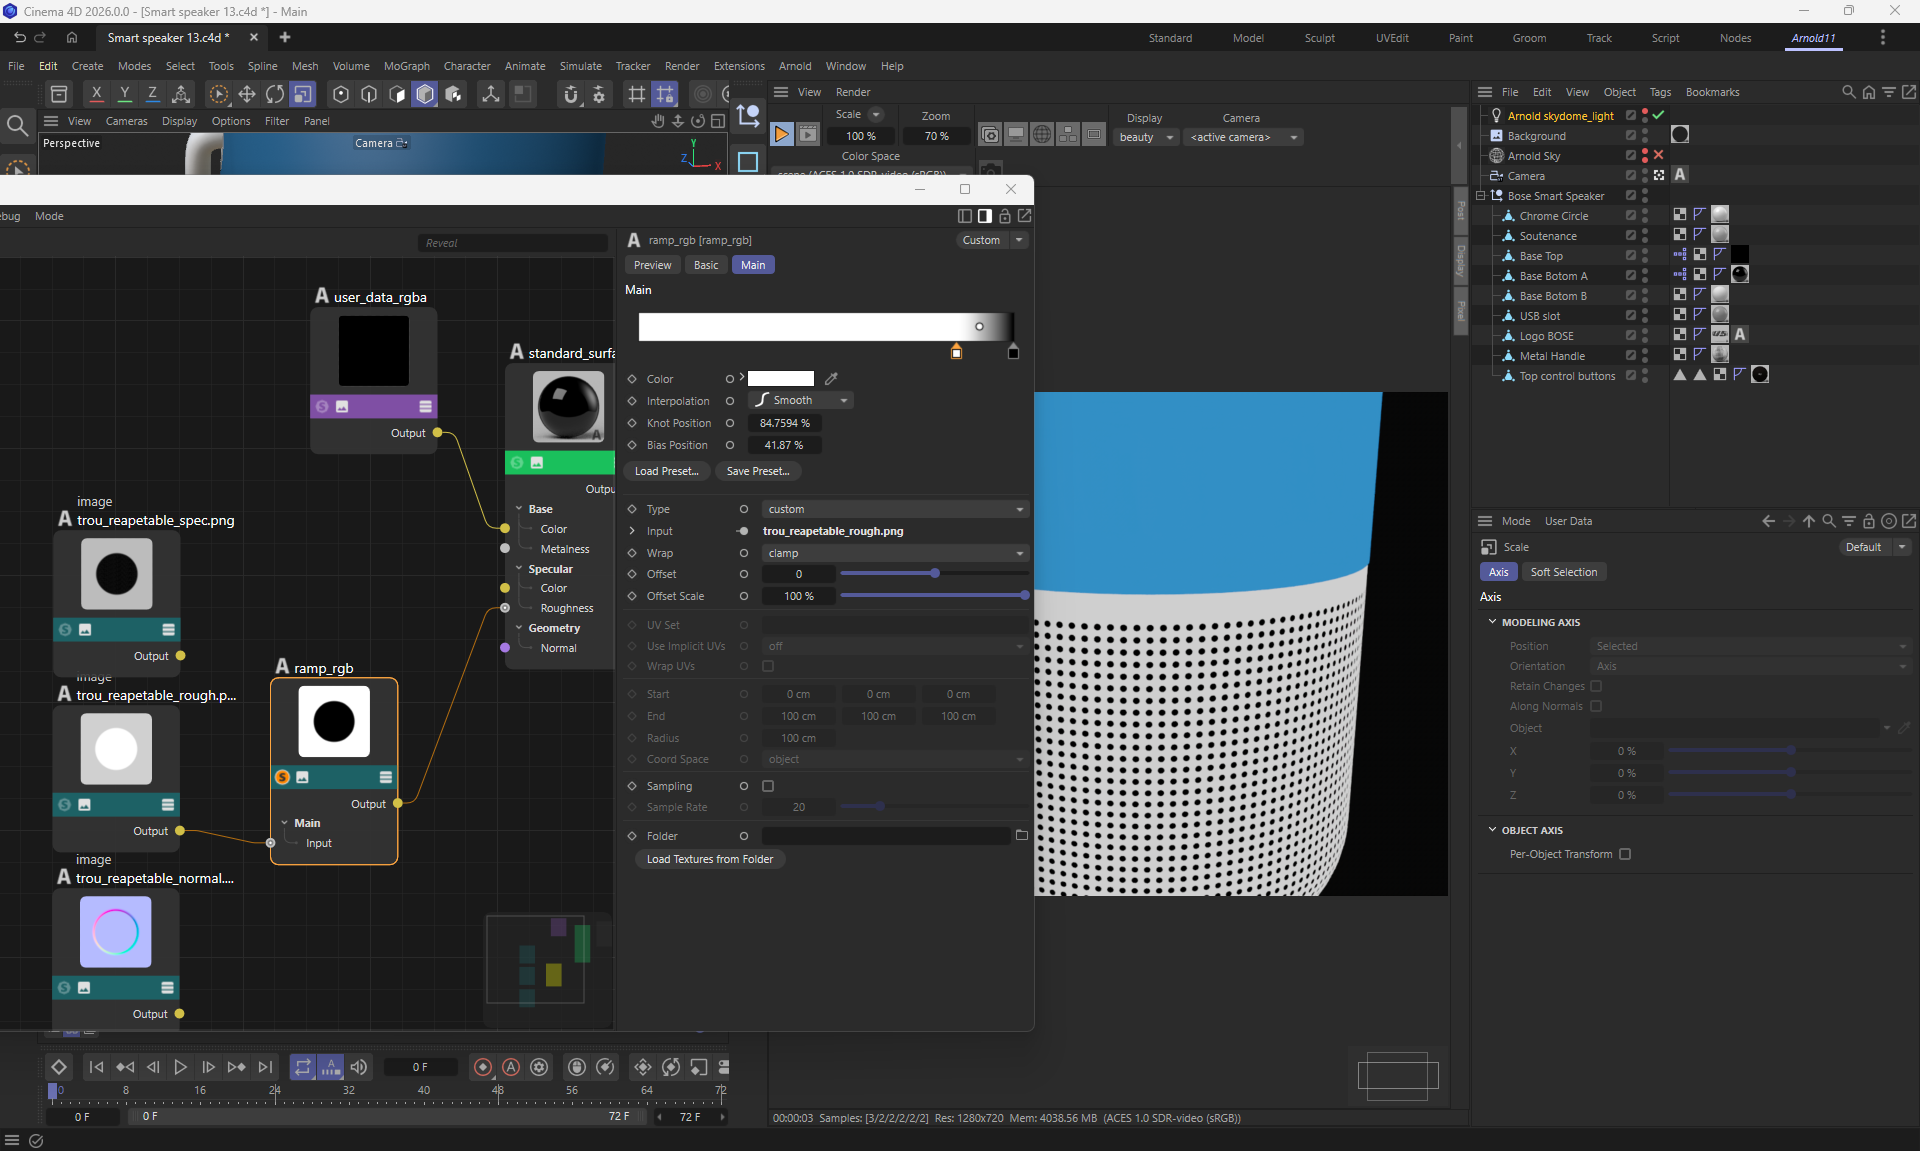Click the record active objects keyframe button

482,1067
